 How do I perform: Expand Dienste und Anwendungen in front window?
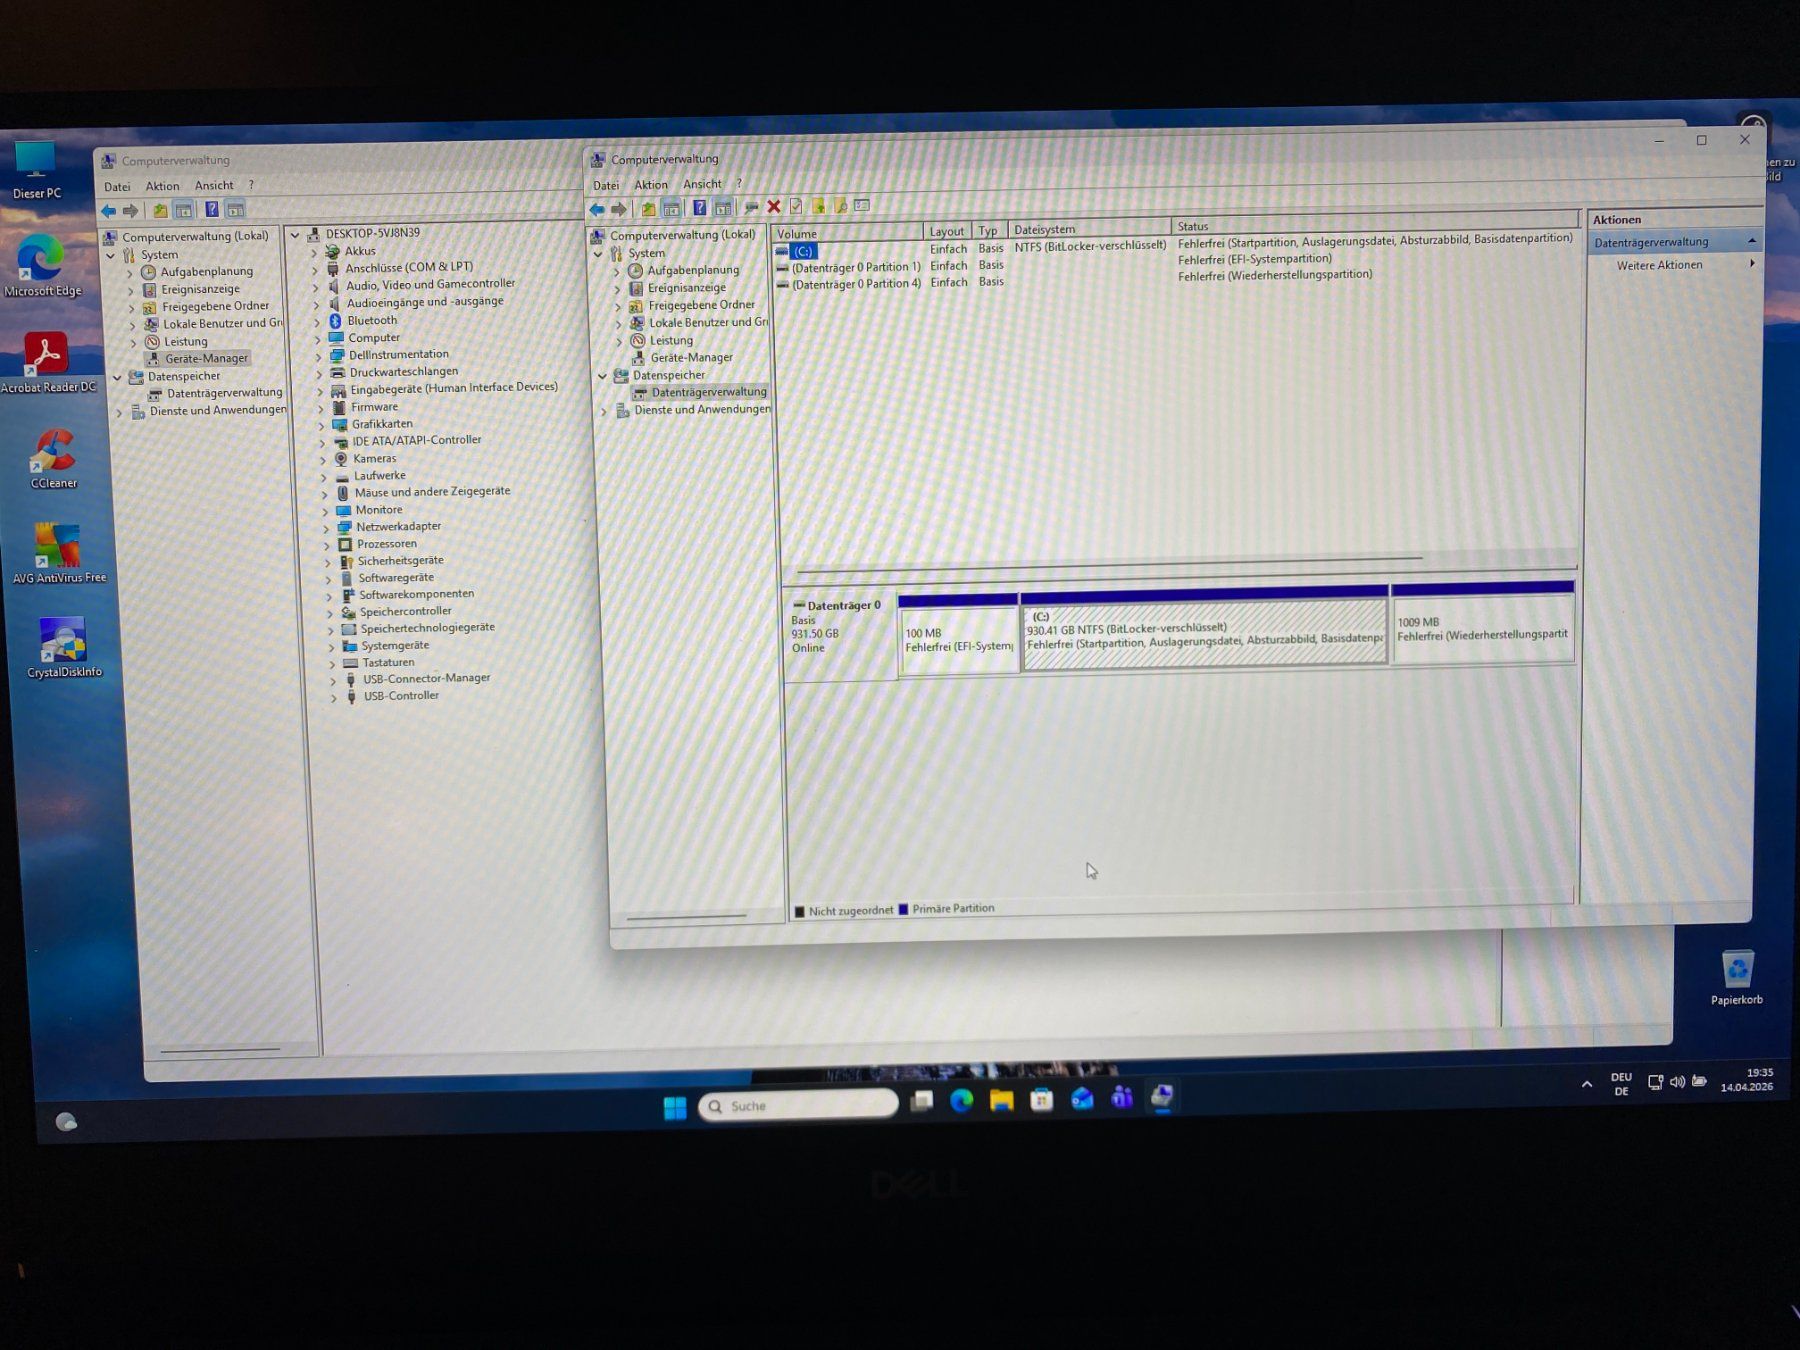[x=604, y=411]
